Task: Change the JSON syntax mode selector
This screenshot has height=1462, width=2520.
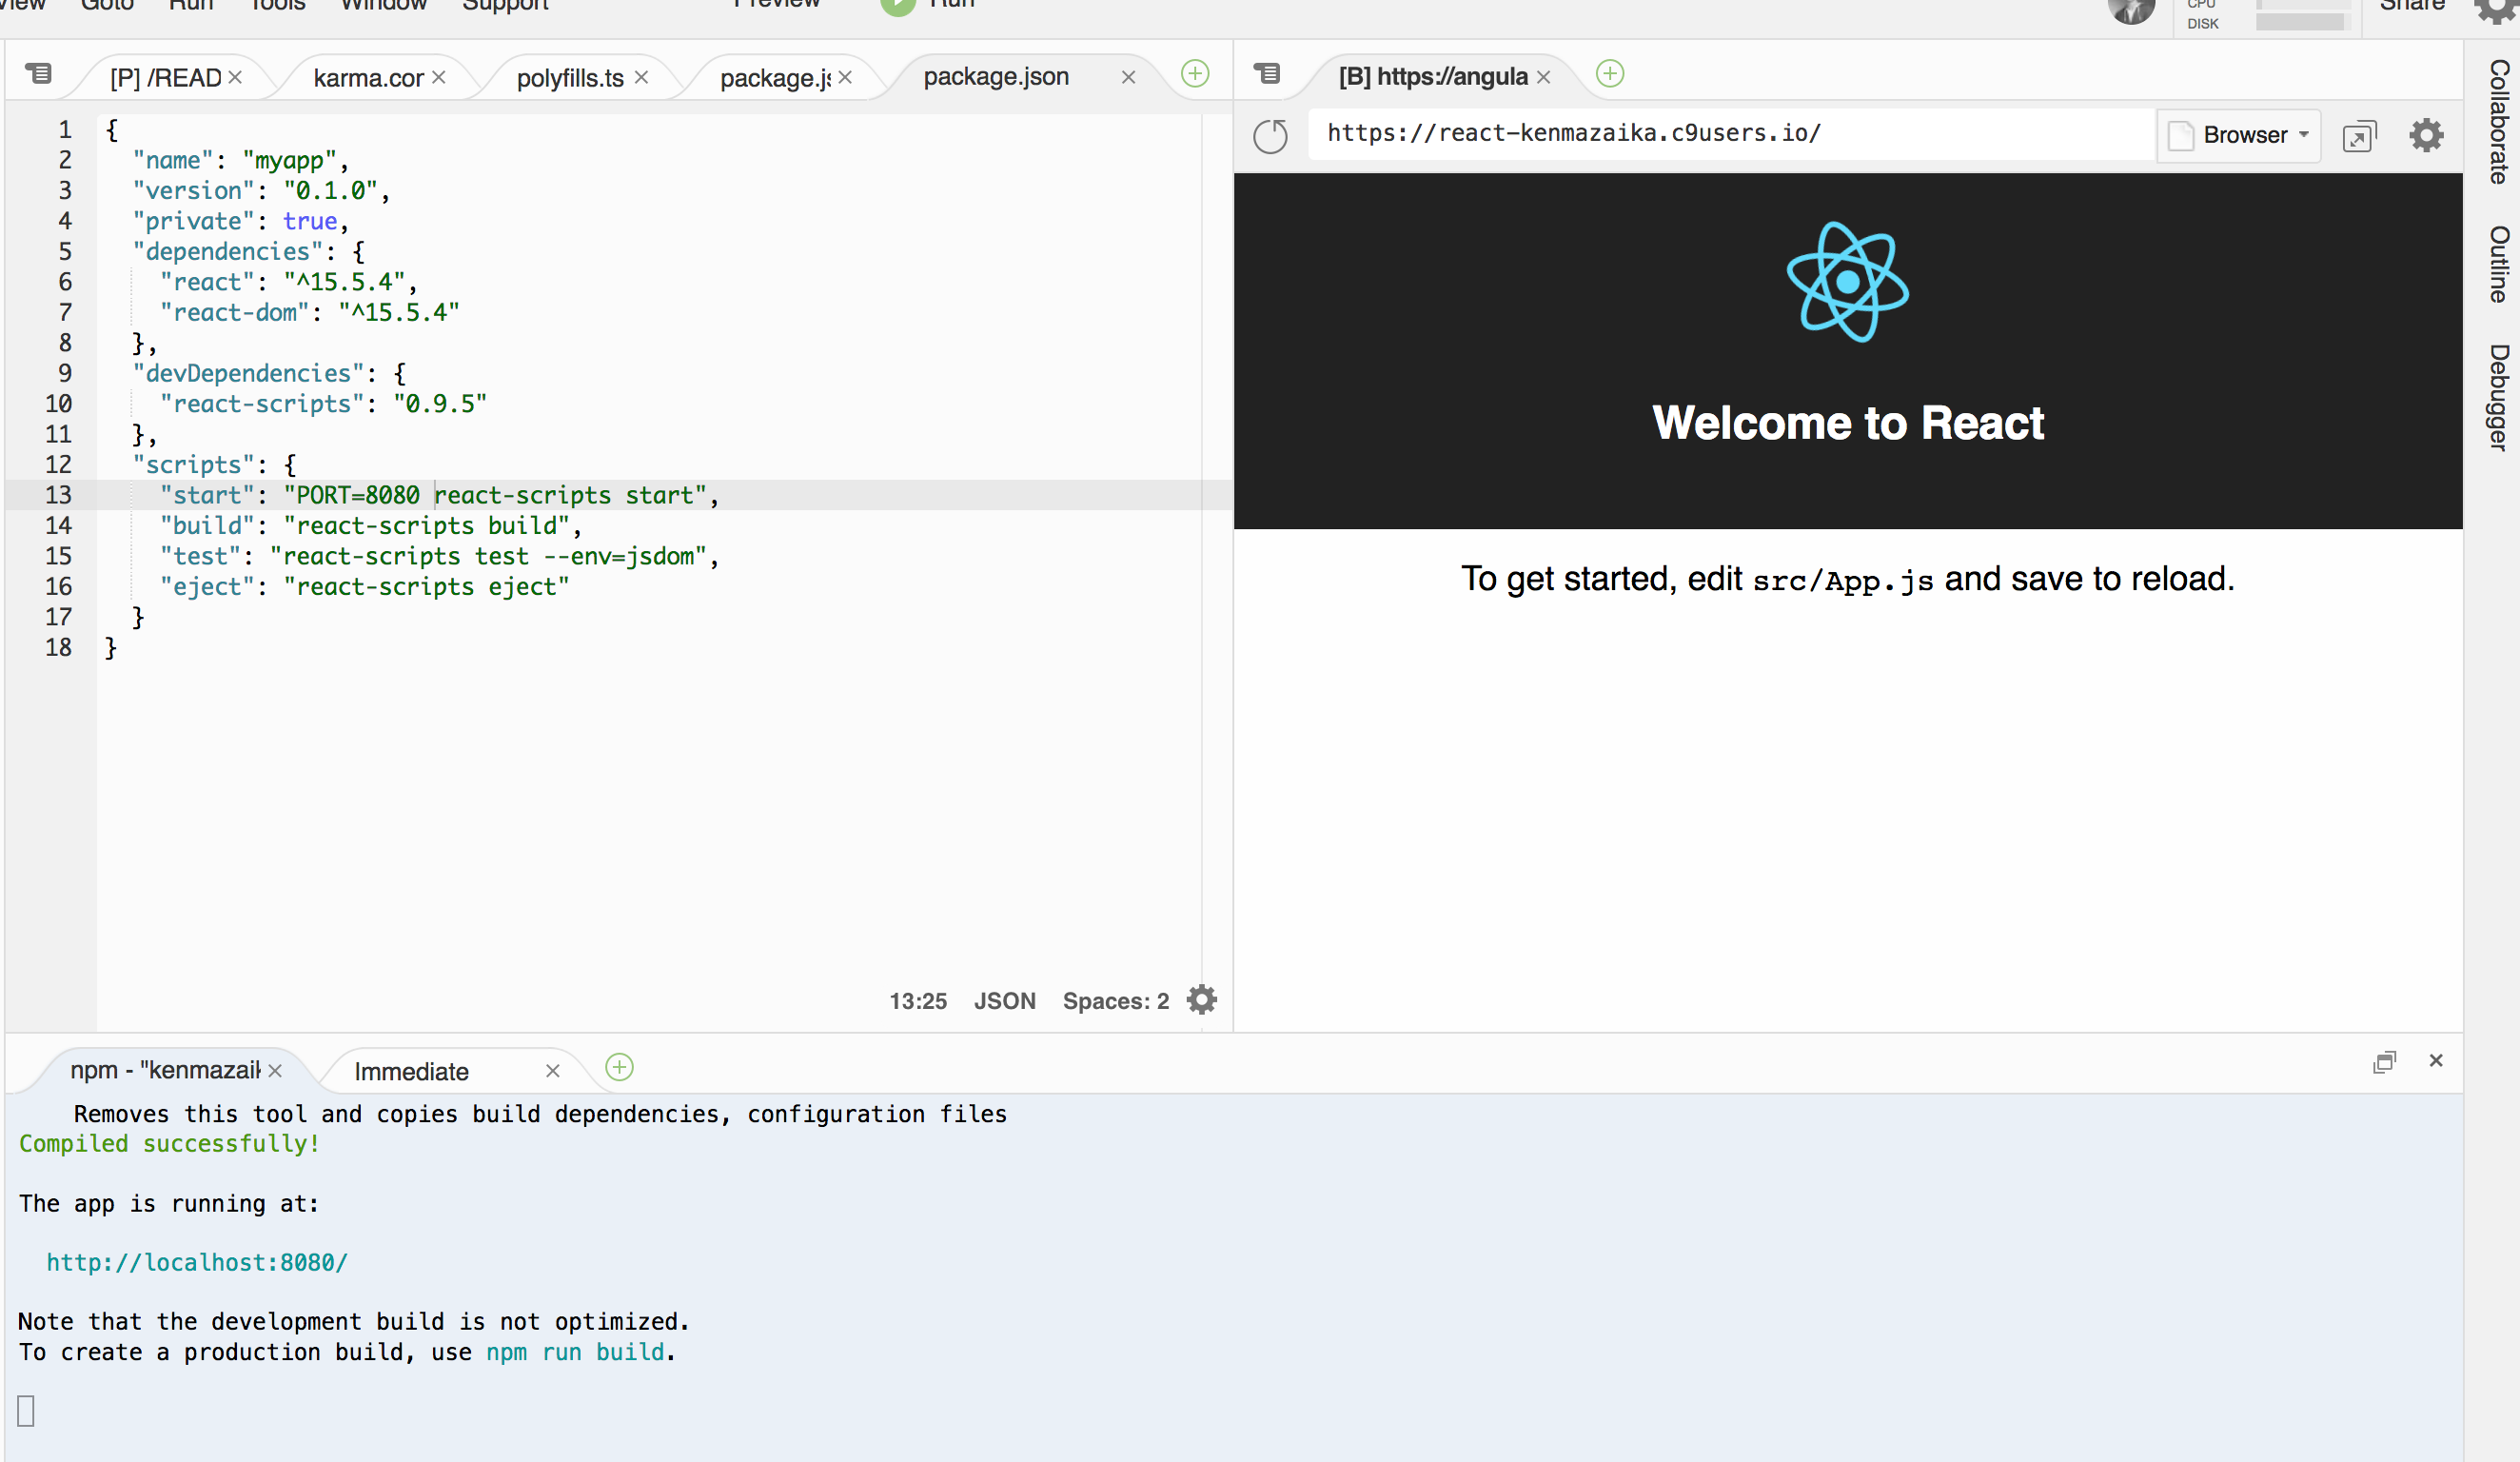Action: click(x=1004, y=1001)
